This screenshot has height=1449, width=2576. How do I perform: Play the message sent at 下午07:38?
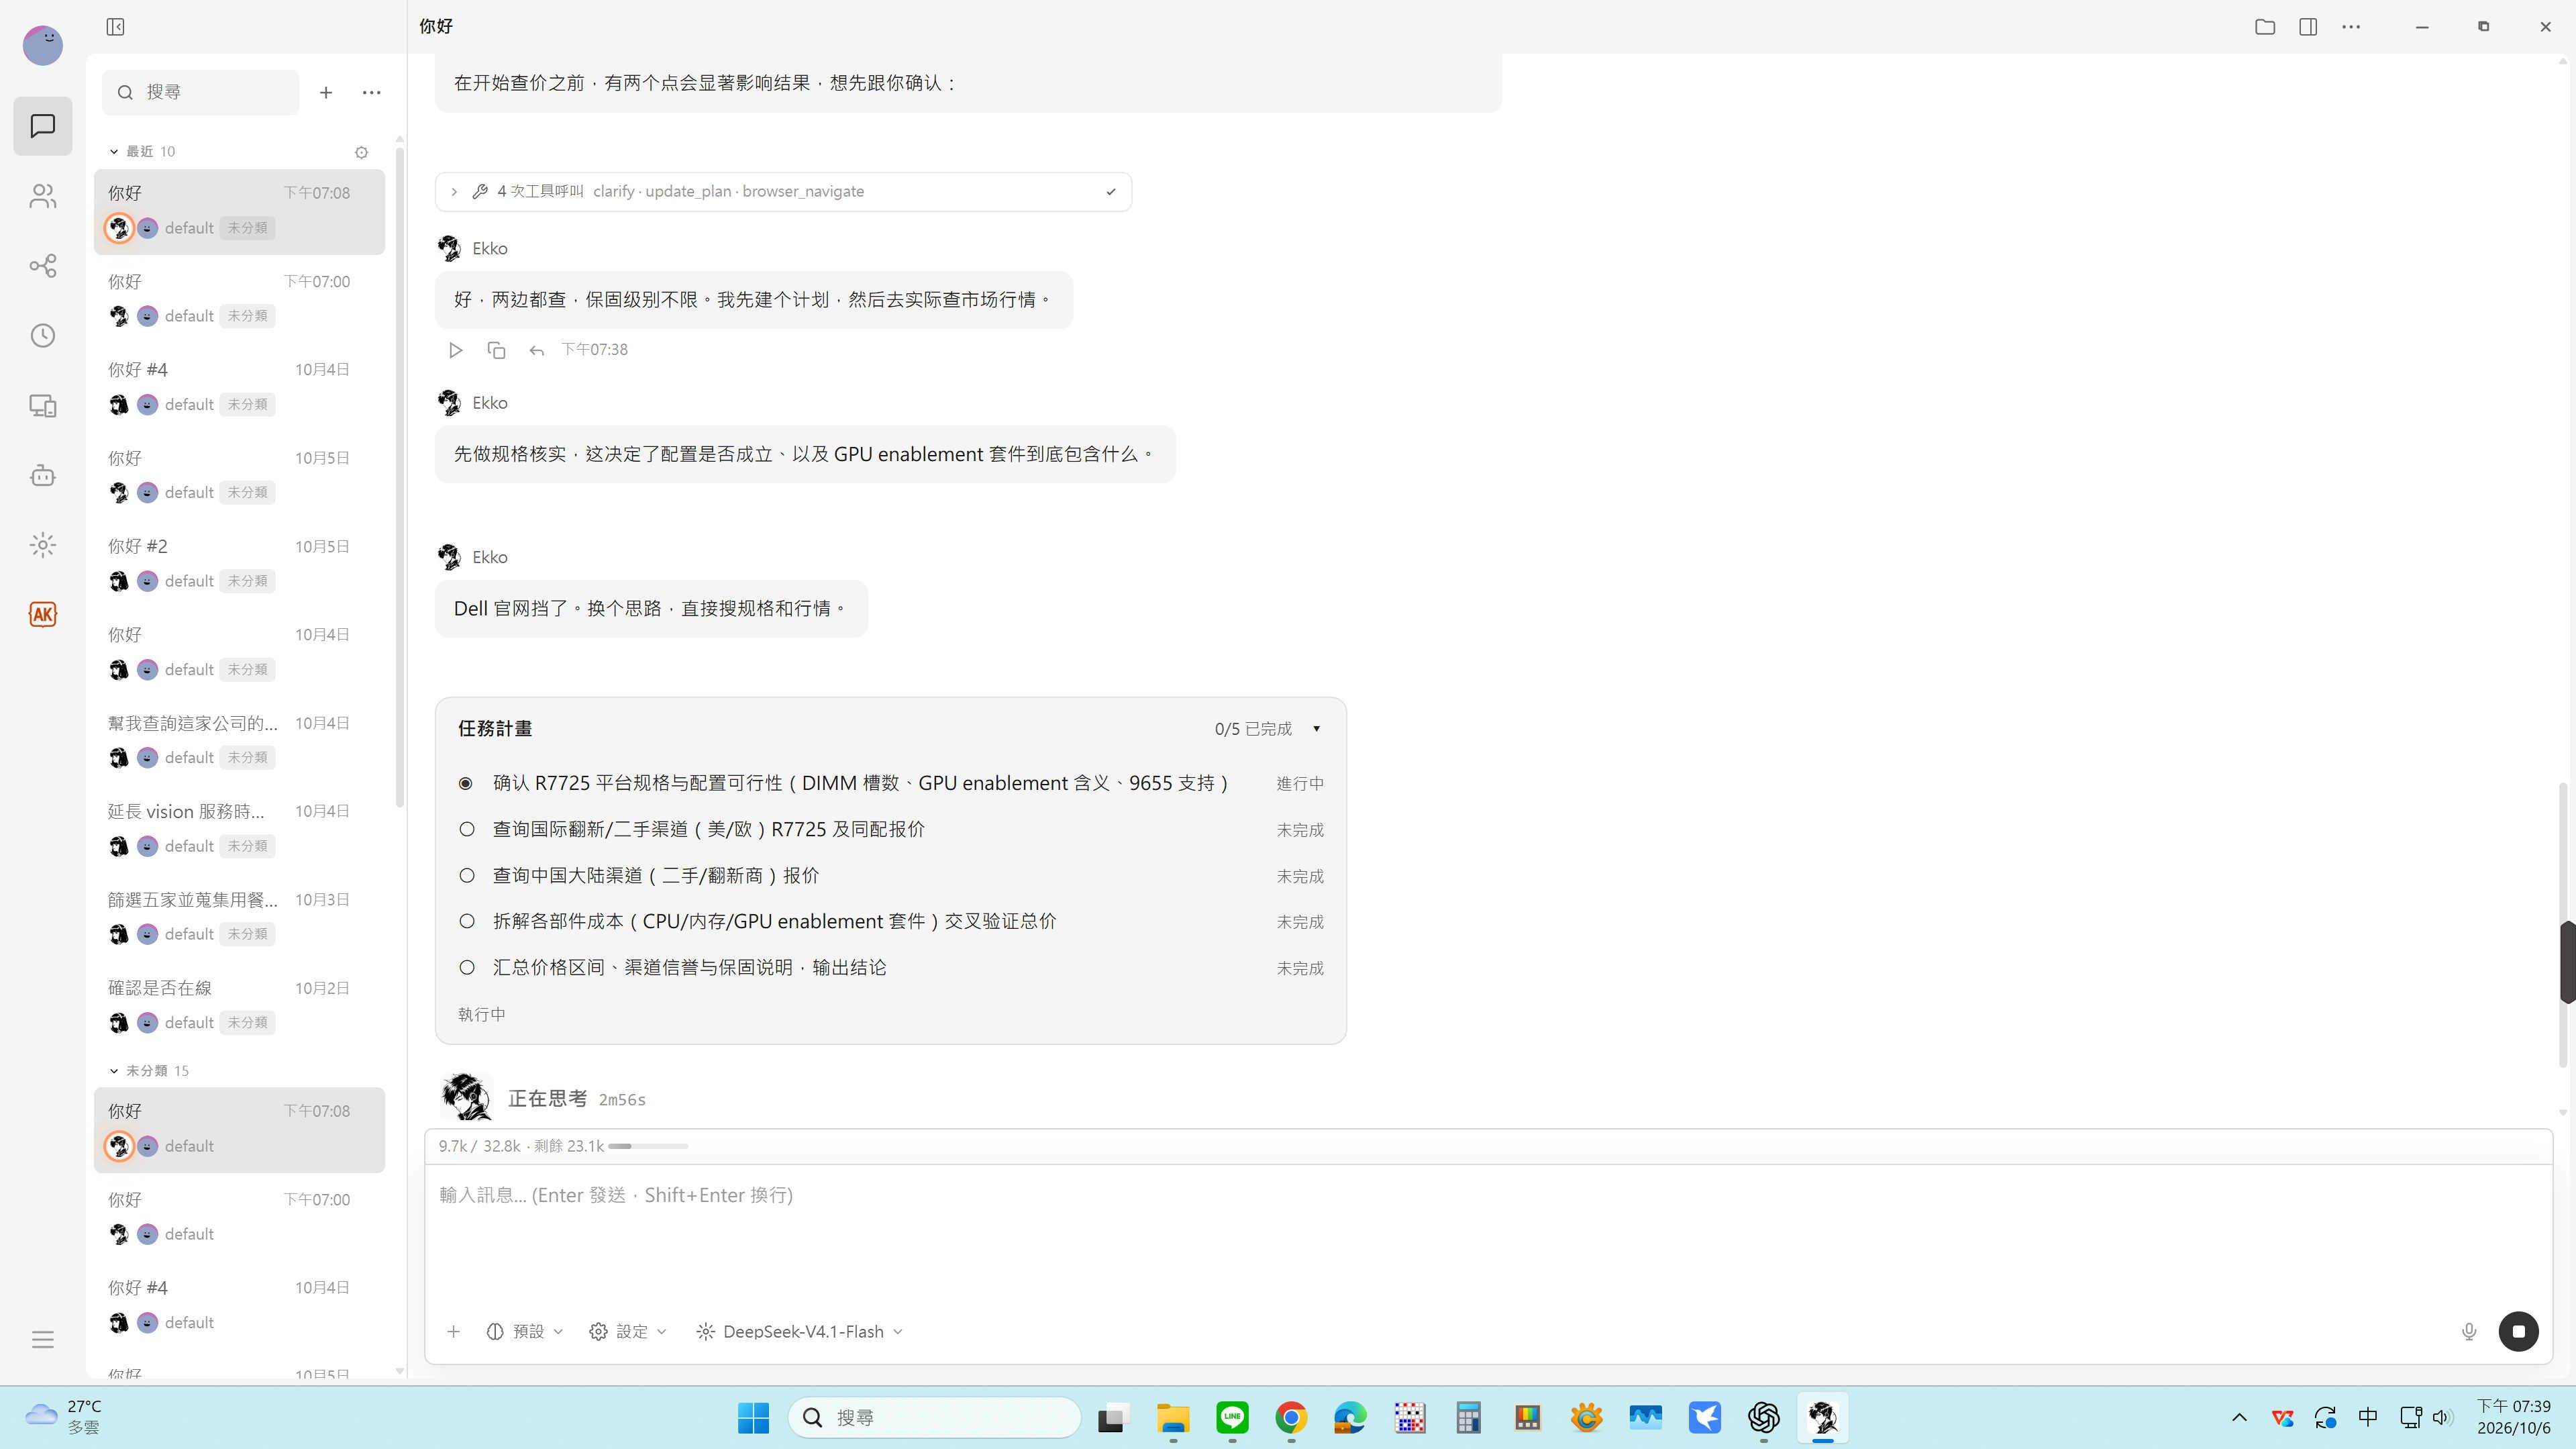[x=455, y=350]
